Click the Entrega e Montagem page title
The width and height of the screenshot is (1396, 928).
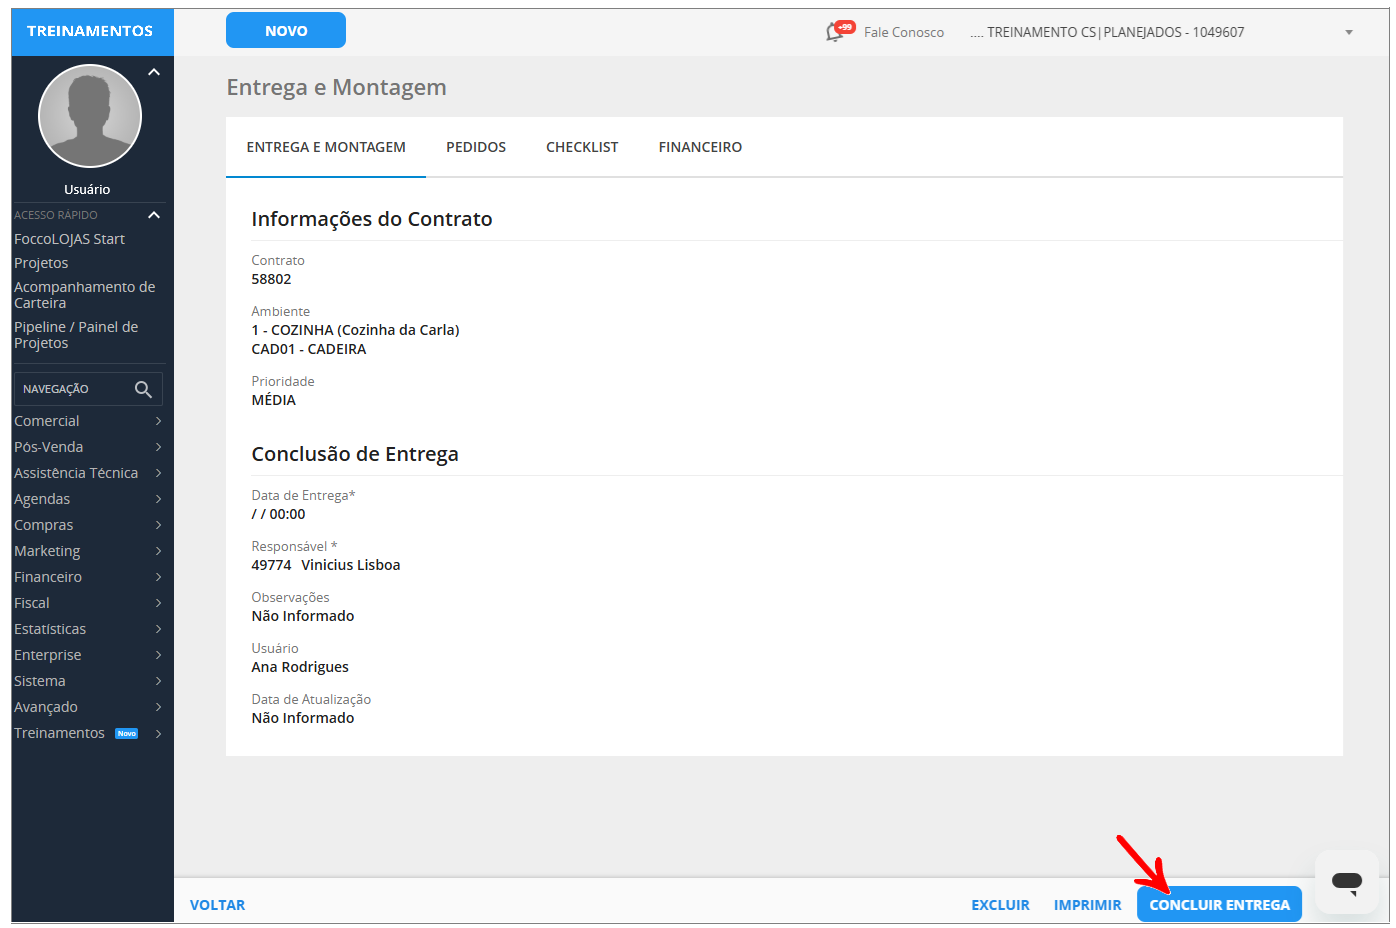pyautogui.click(x=336, y=87)
